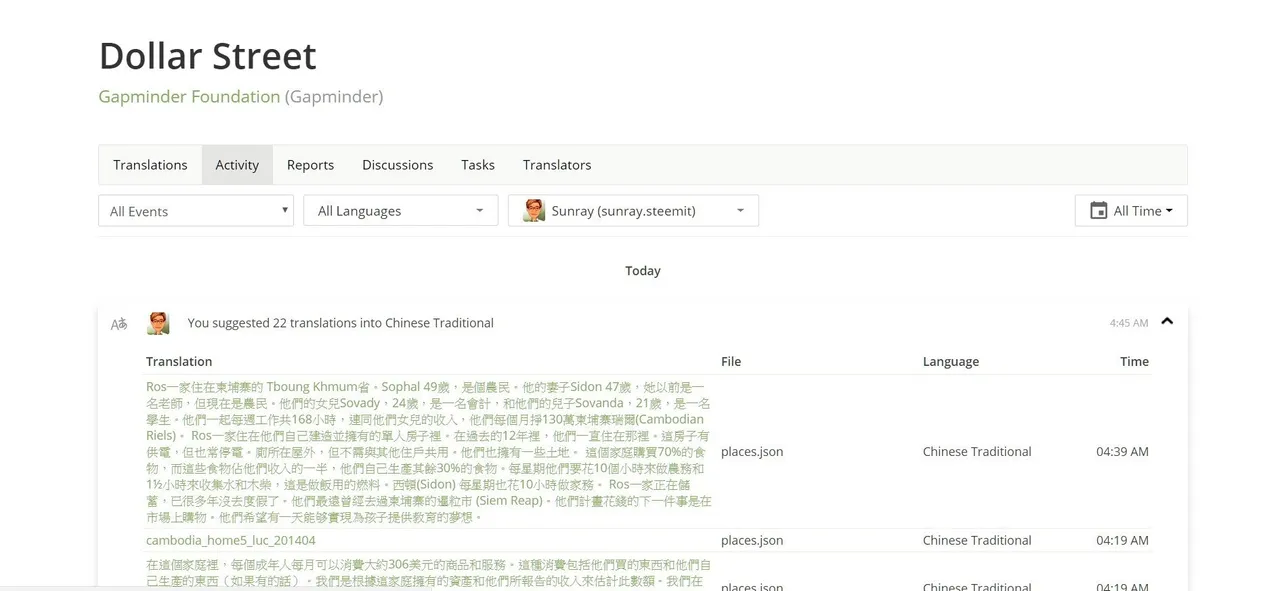Click the translation icon beside the activity entry
The height and width of the screenshot is (591, 1280).
(119, 324)
